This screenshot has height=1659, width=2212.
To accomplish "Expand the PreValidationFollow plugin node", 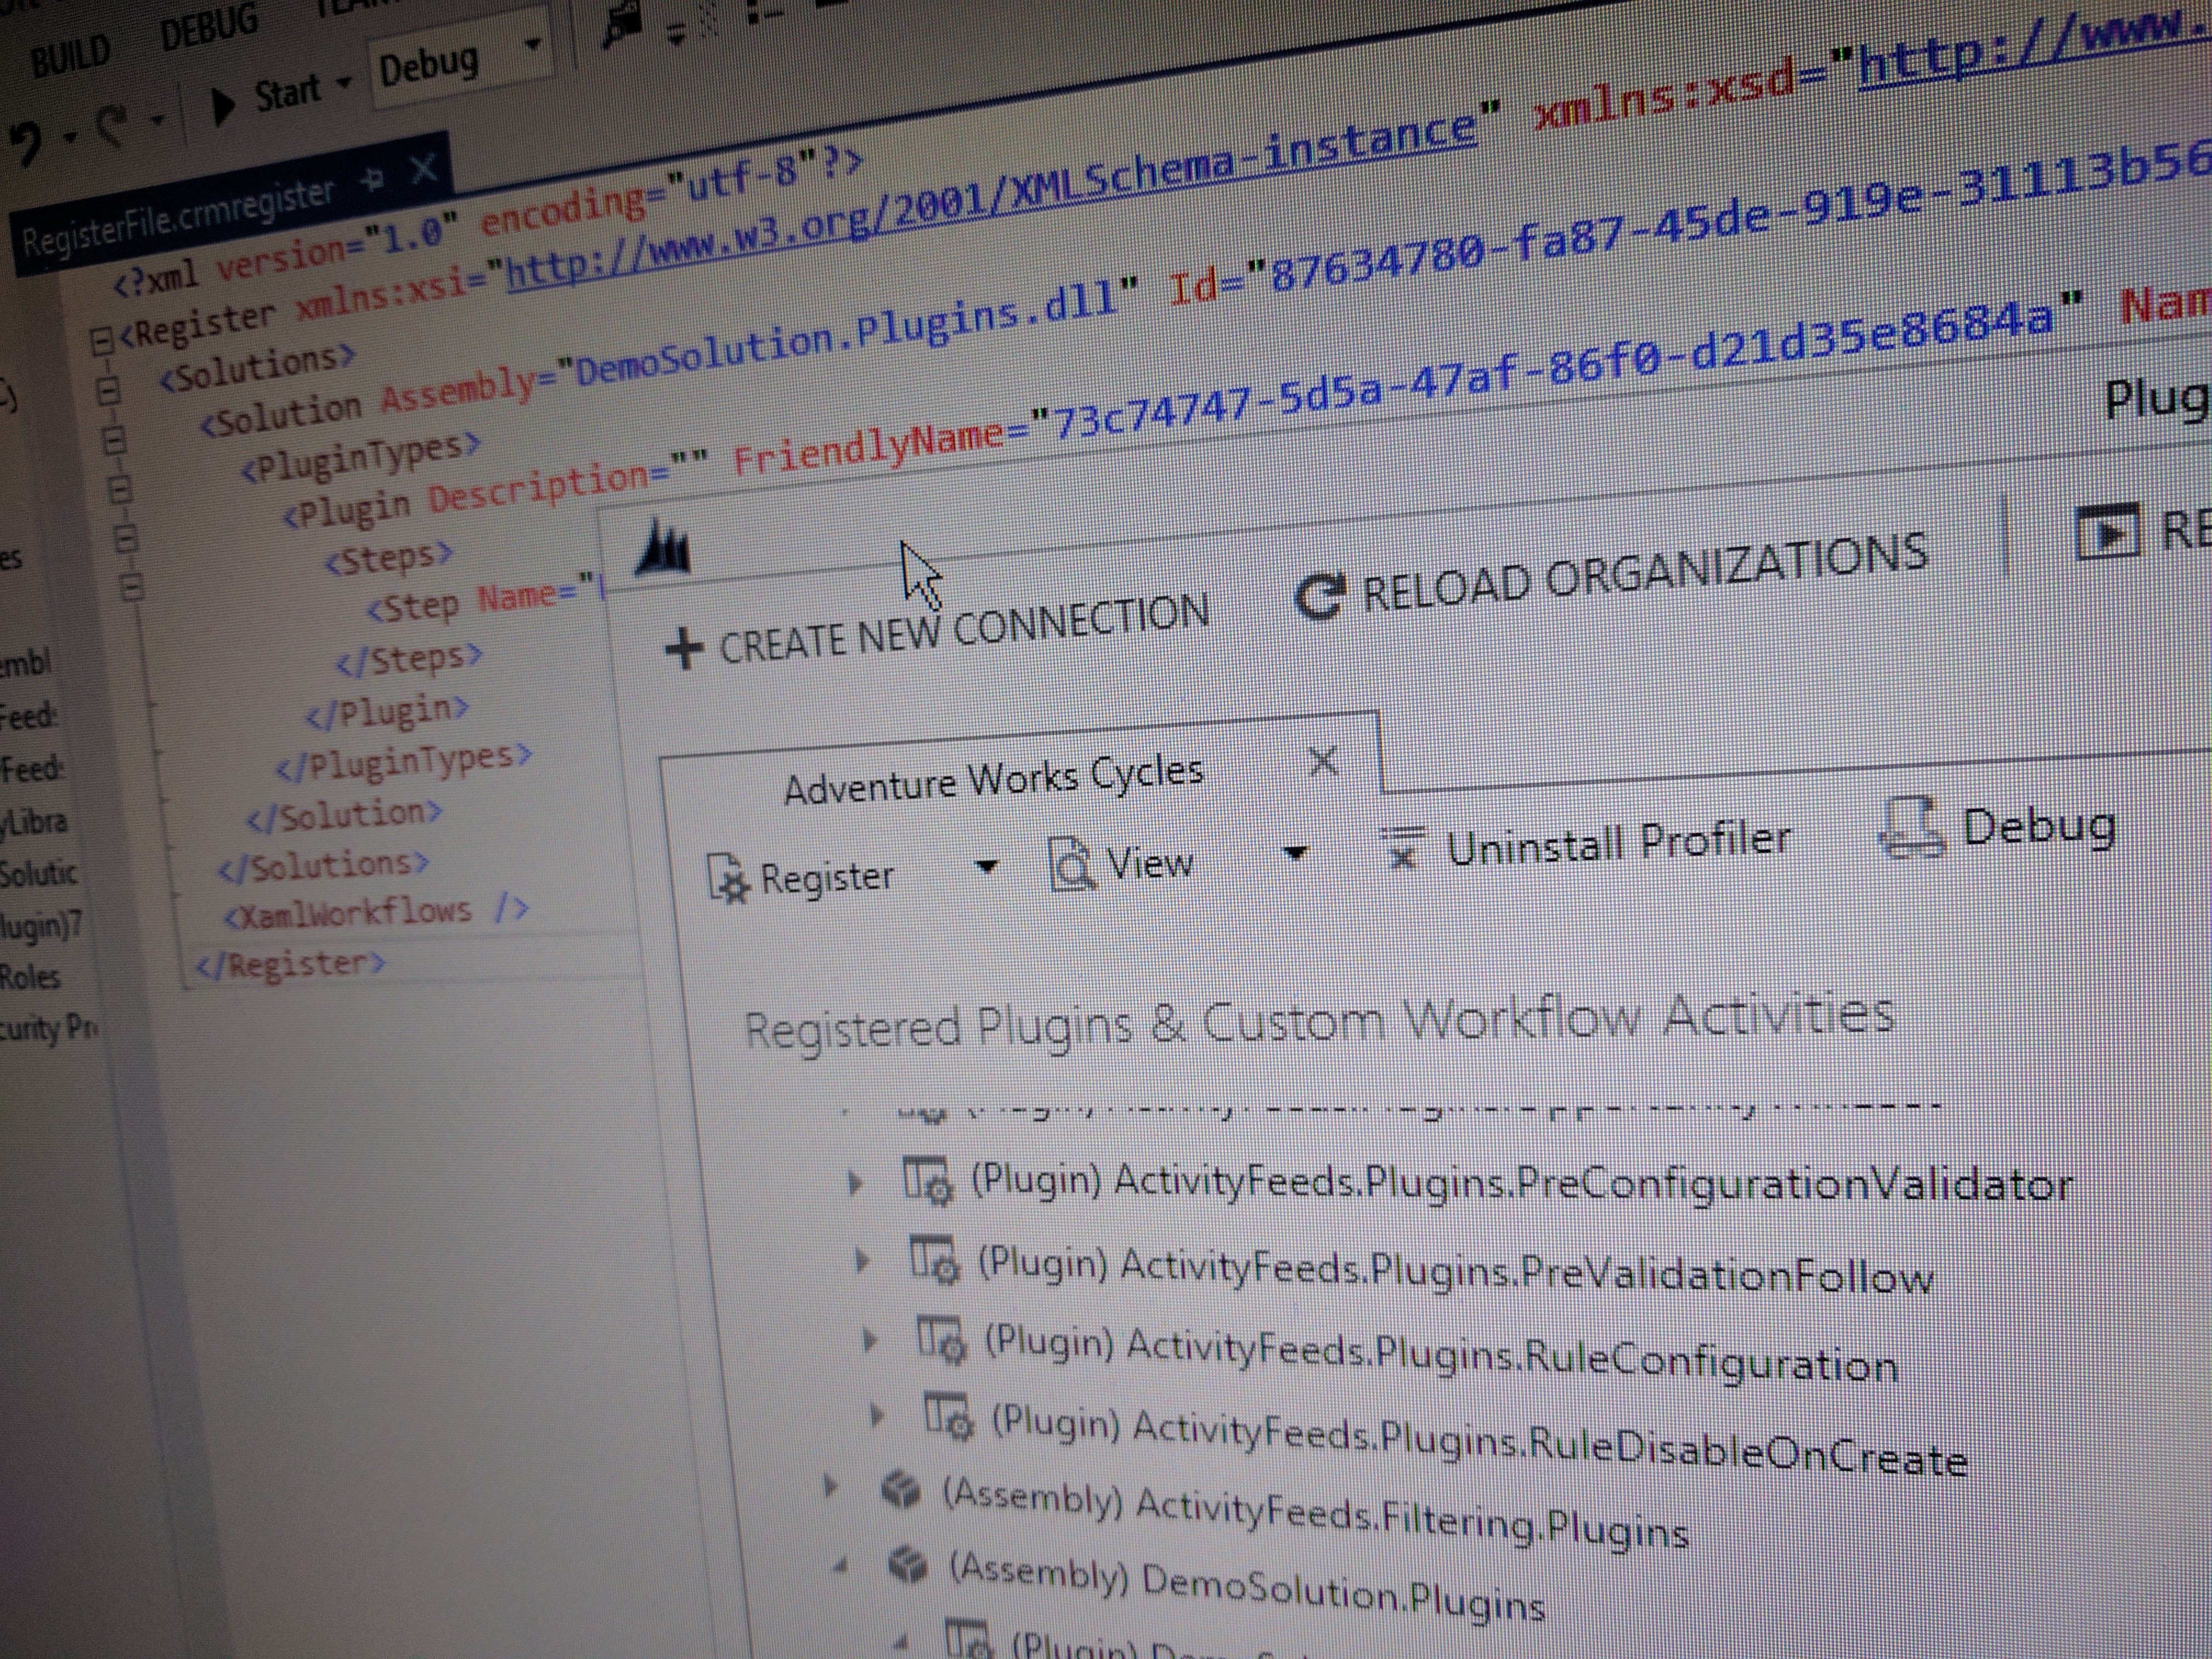I will (862, 1262).
